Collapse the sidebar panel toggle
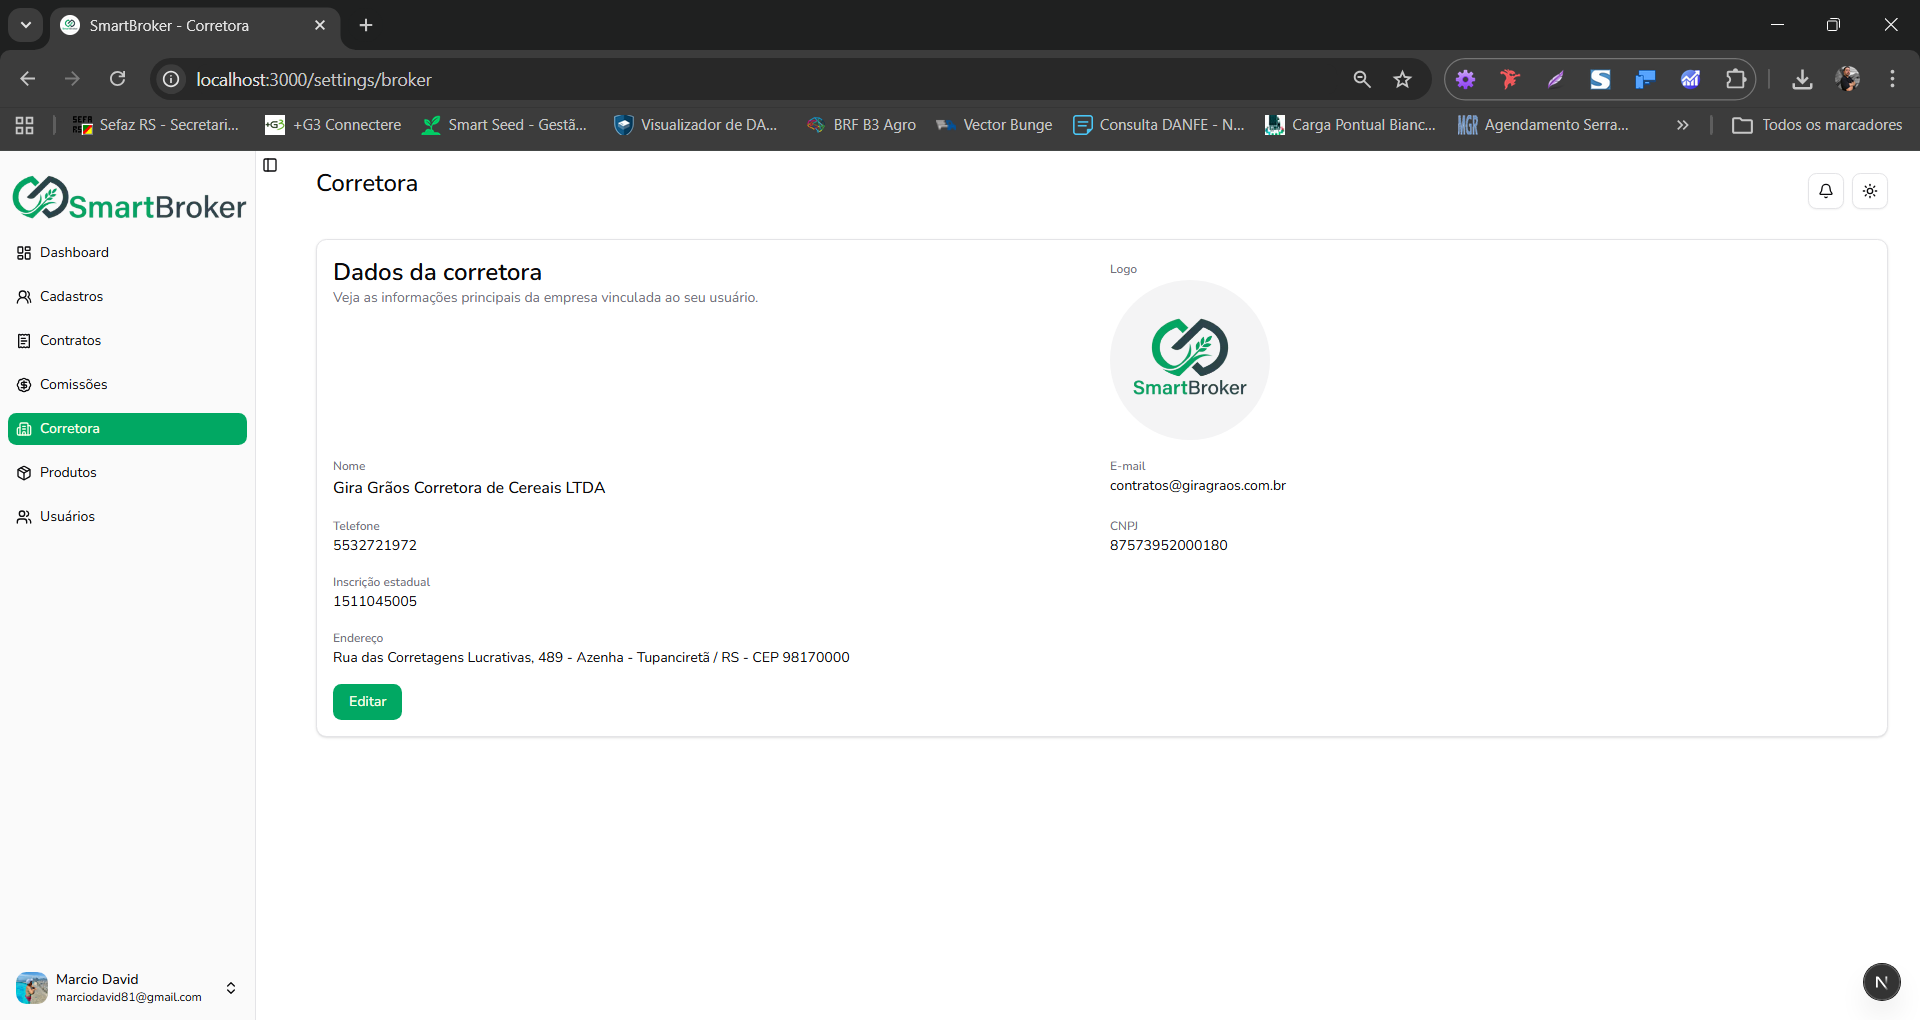Screen dimensions: 1920x1020 pyautogui.click(x=270, y=165)
